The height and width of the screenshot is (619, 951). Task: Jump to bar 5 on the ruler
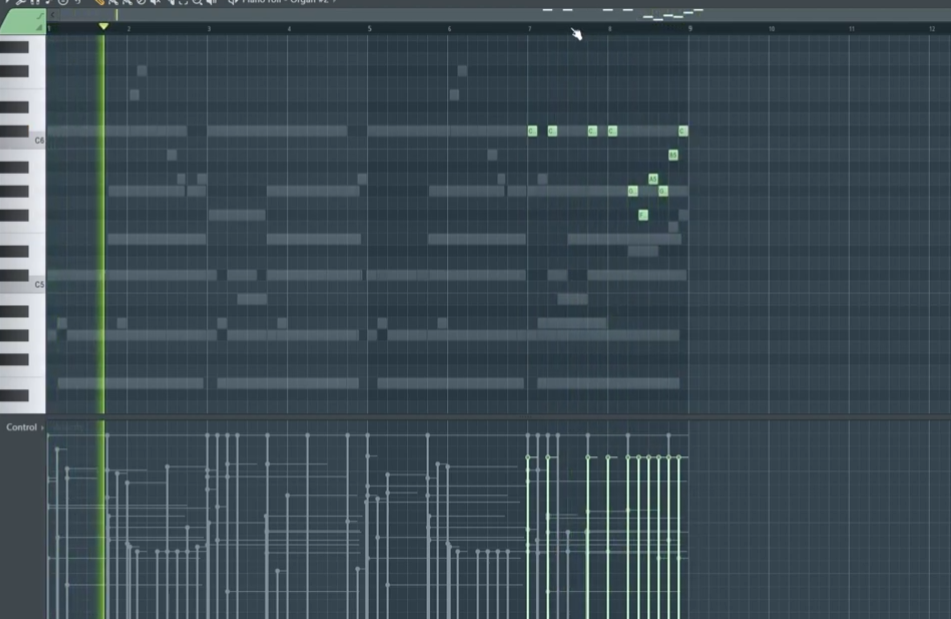point(369,28)
